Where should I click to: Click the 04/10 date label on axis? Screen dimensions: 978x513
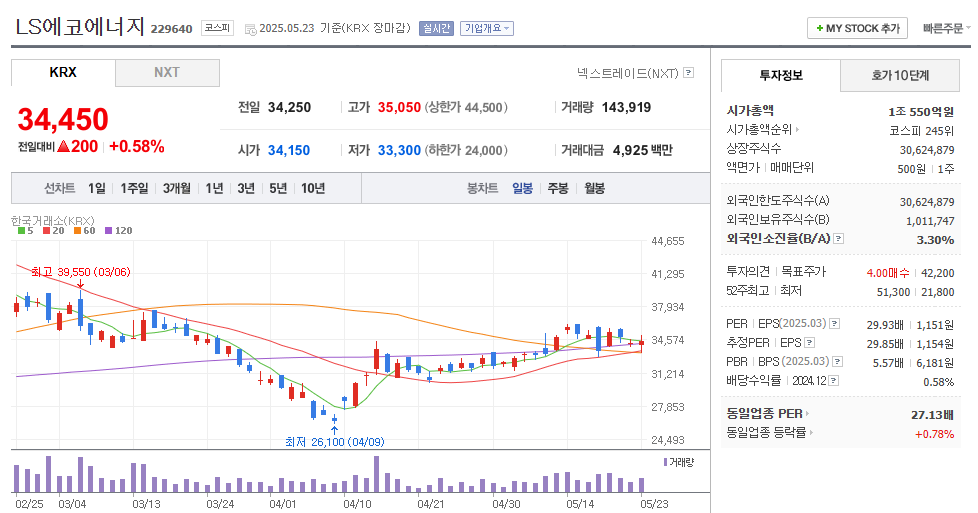pyautogui.click(x=357, y=504)
